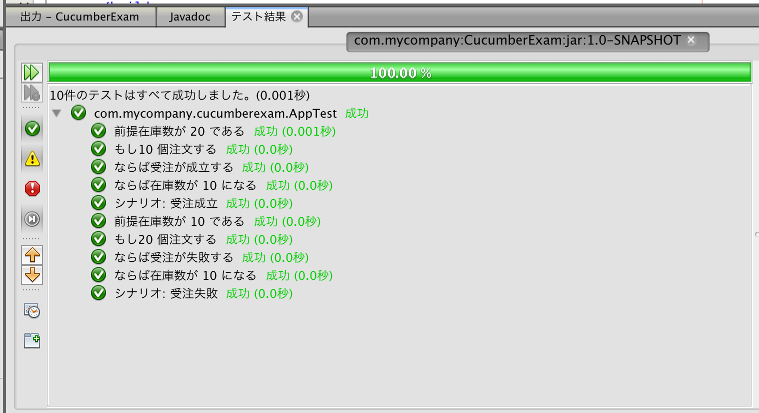Switch to the 出力 - CucumberExam tab

pos(79,17)
